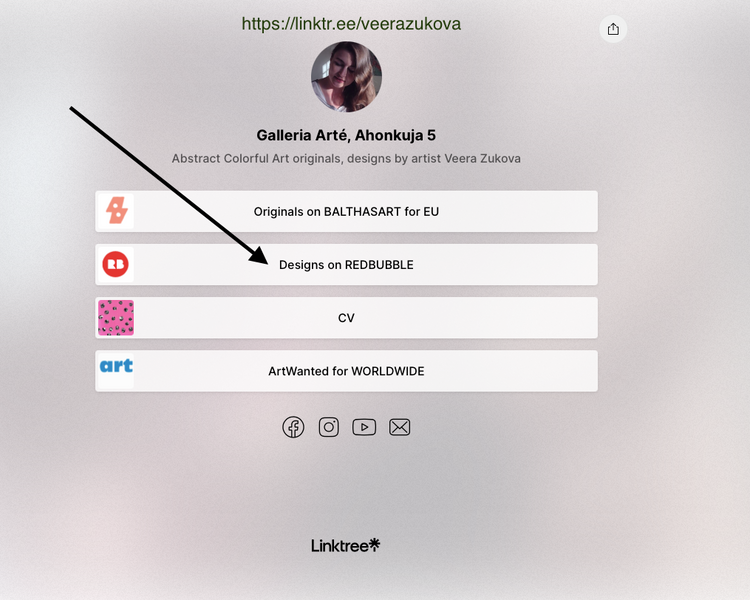Viewport: 750px width, 600px height.
Task: Open the Instagram social icon
Action: point(329,427)
